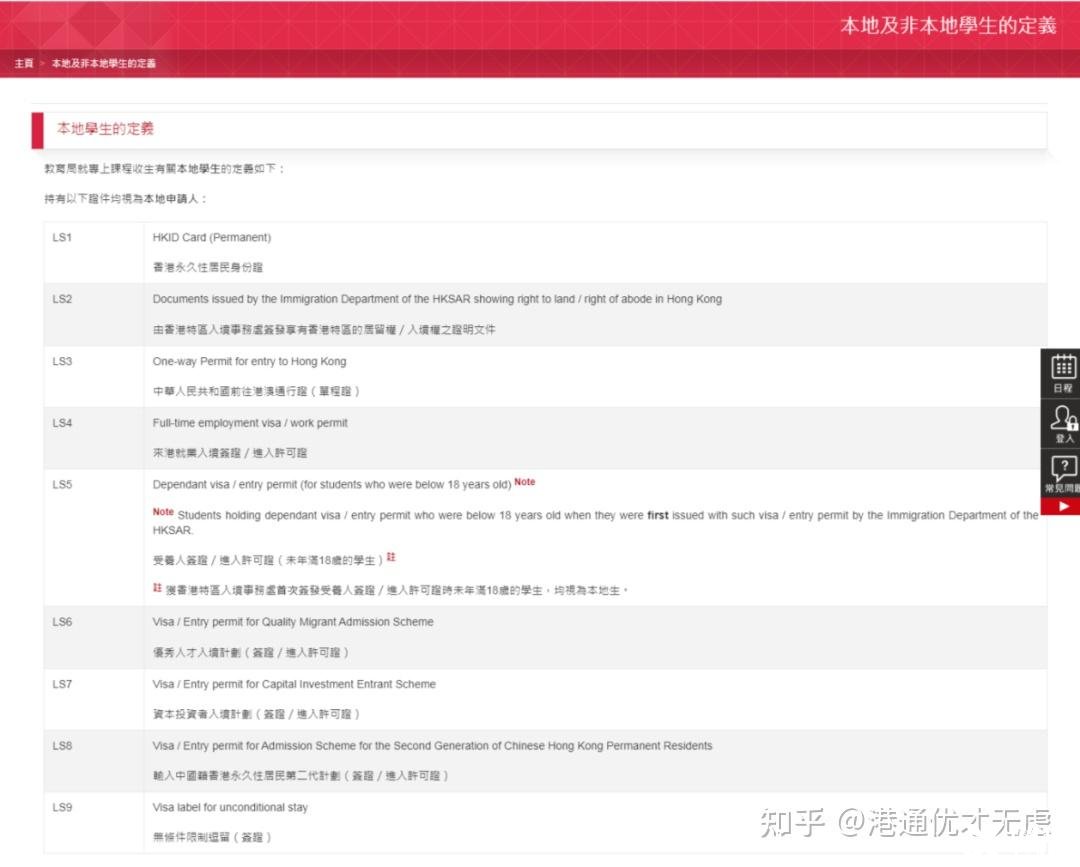This screenshot has width=1080, height=867.
Task: Click the 登入 login user icon
Action: 1062,424
